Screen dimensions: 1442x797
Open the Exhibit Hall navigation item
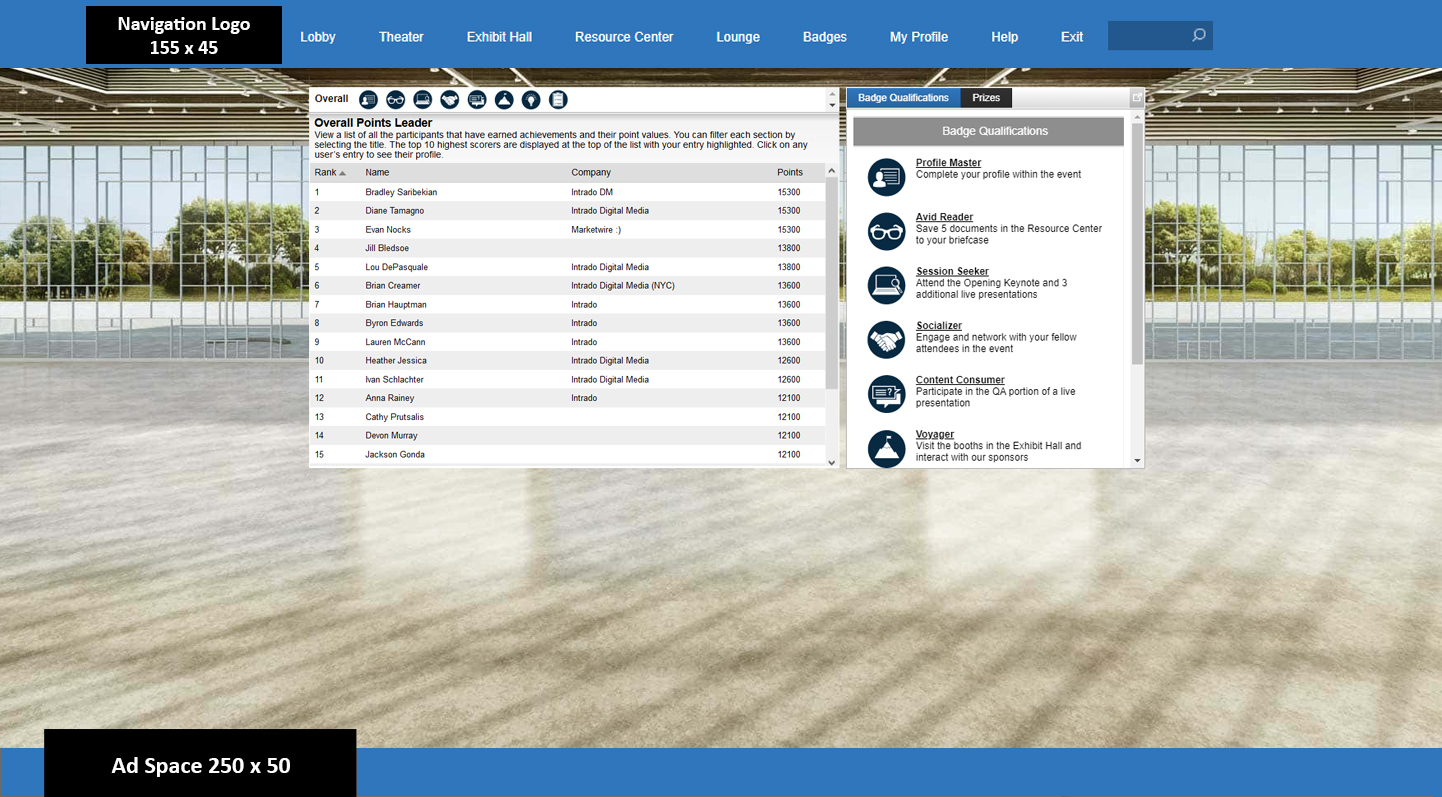[499, 37]
